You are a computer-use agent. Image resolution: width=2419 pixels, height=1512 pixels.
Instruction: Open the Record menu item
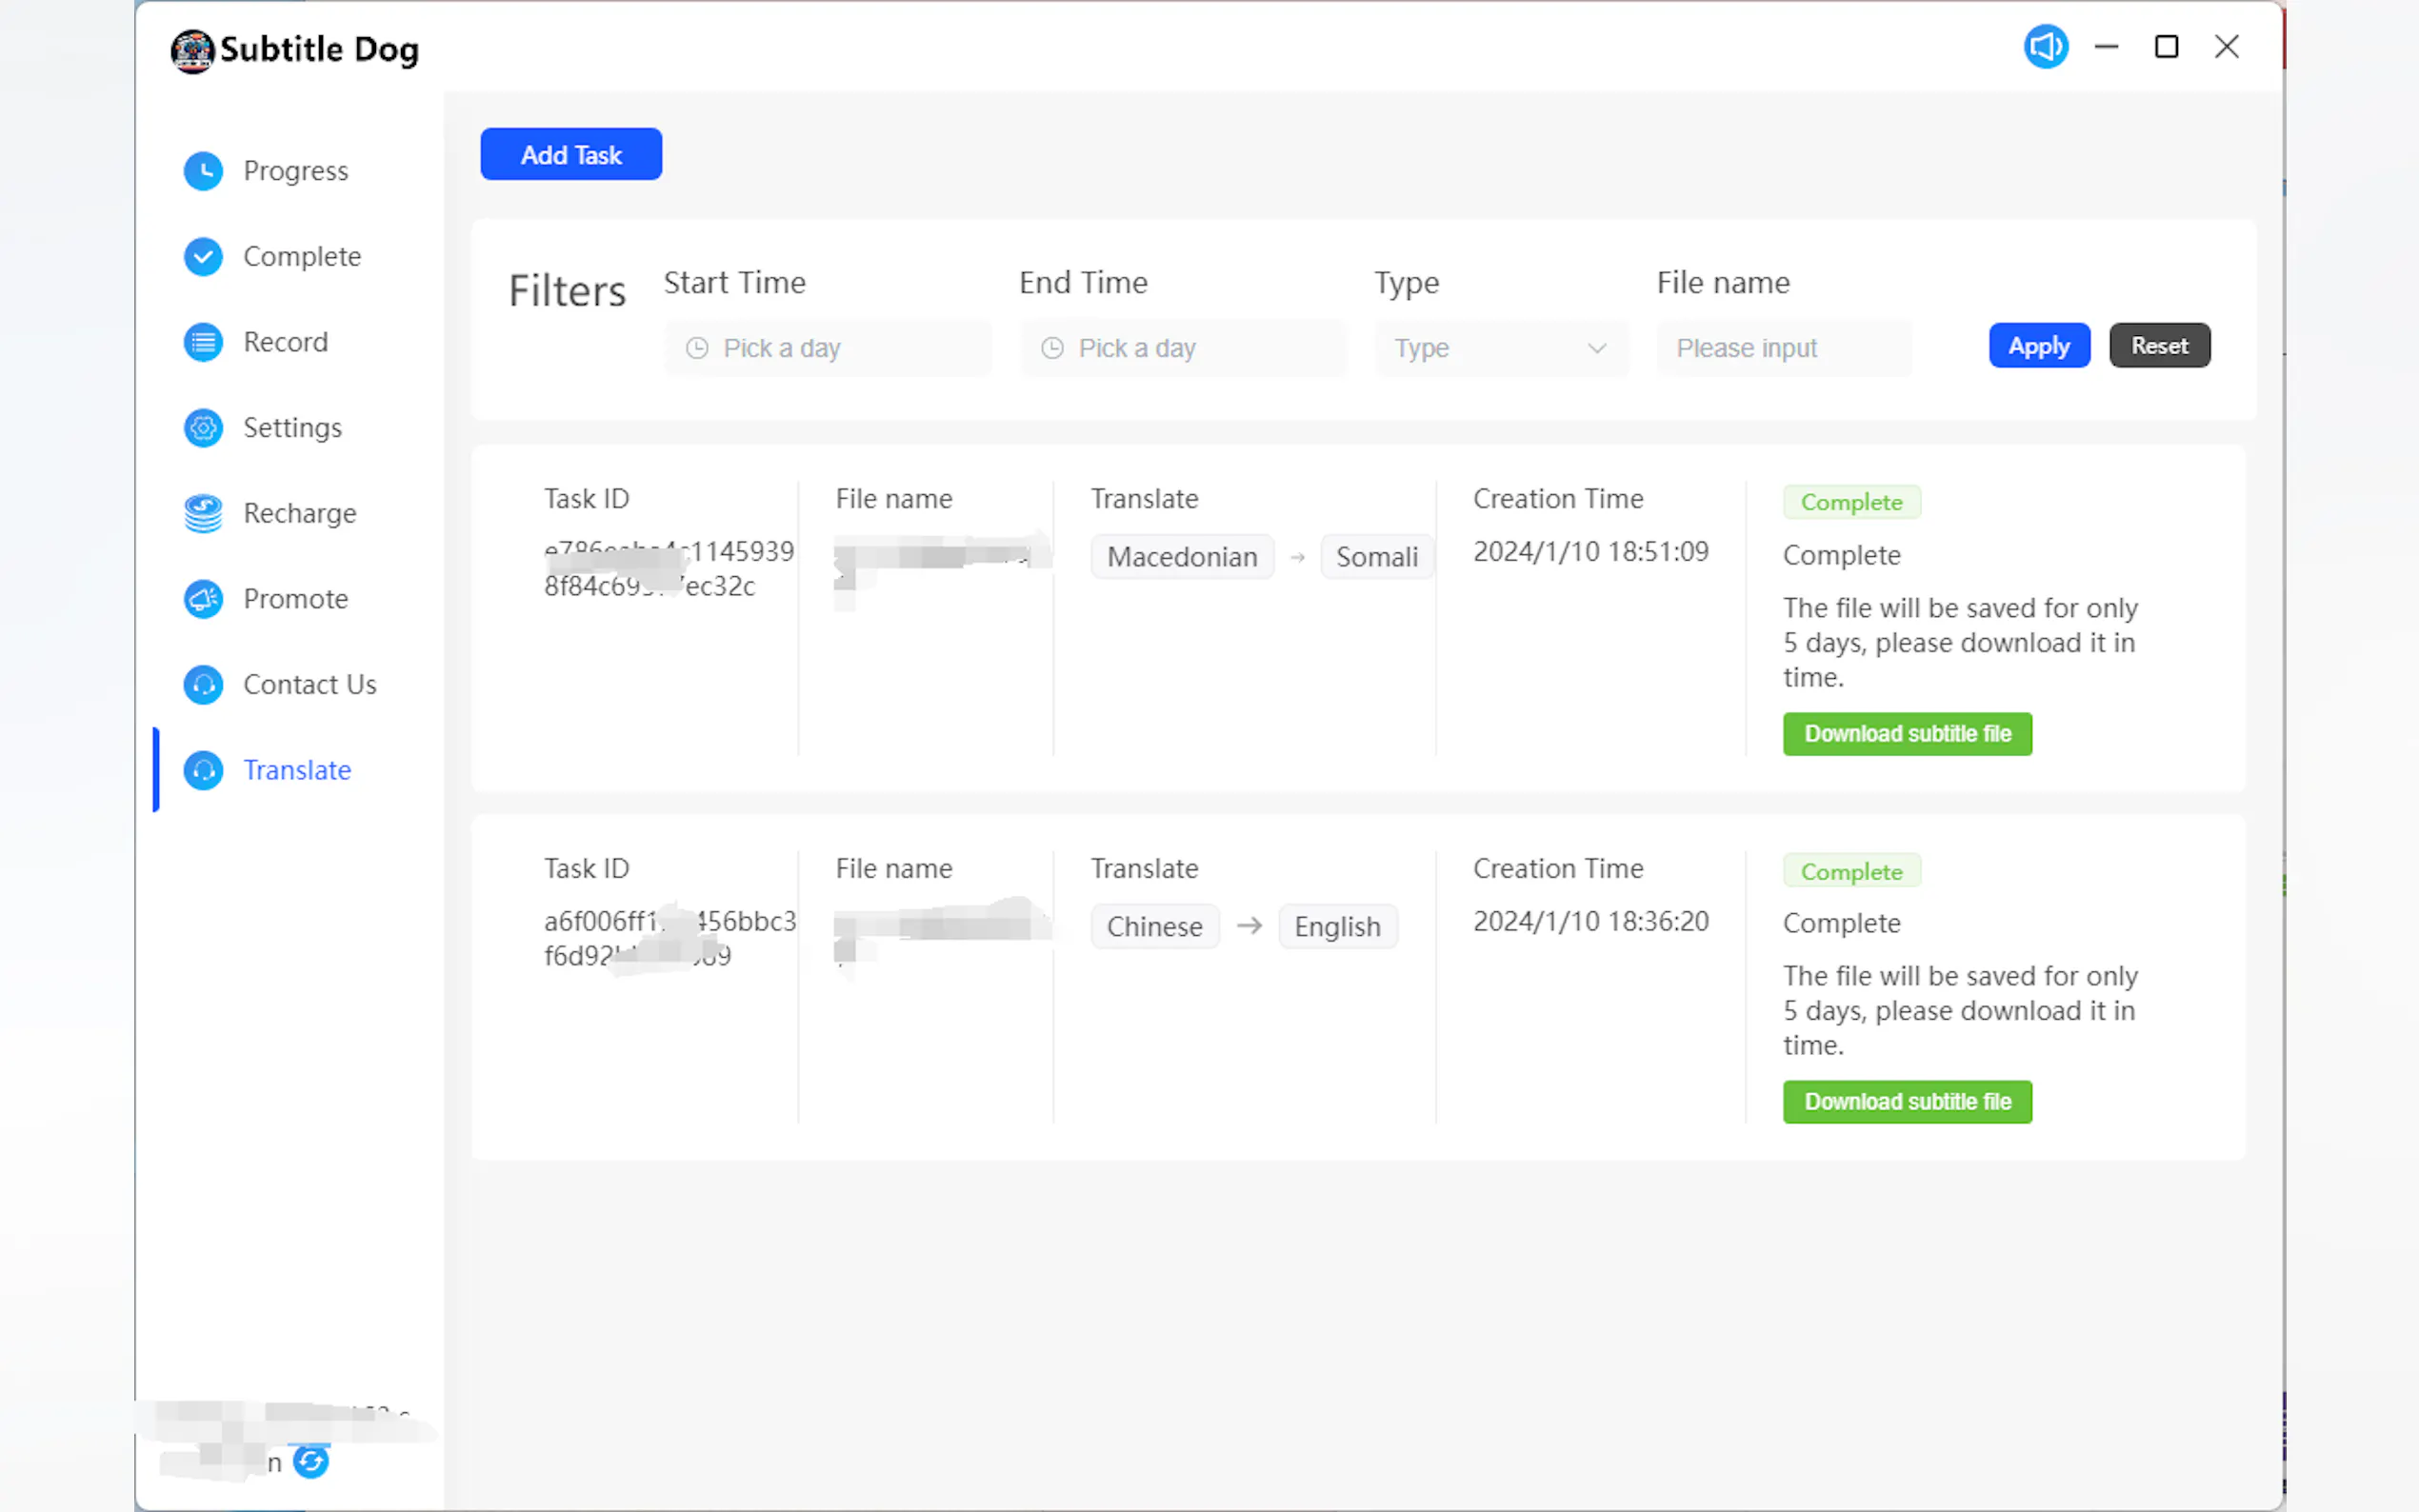[285, 342]
